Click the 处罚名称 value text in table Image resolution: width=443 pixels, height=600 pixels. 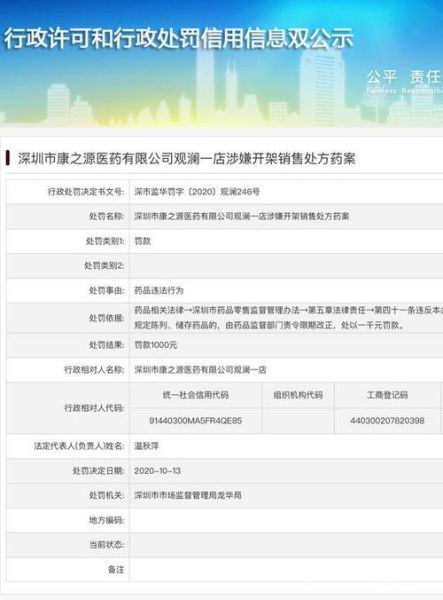click(241, 216)
